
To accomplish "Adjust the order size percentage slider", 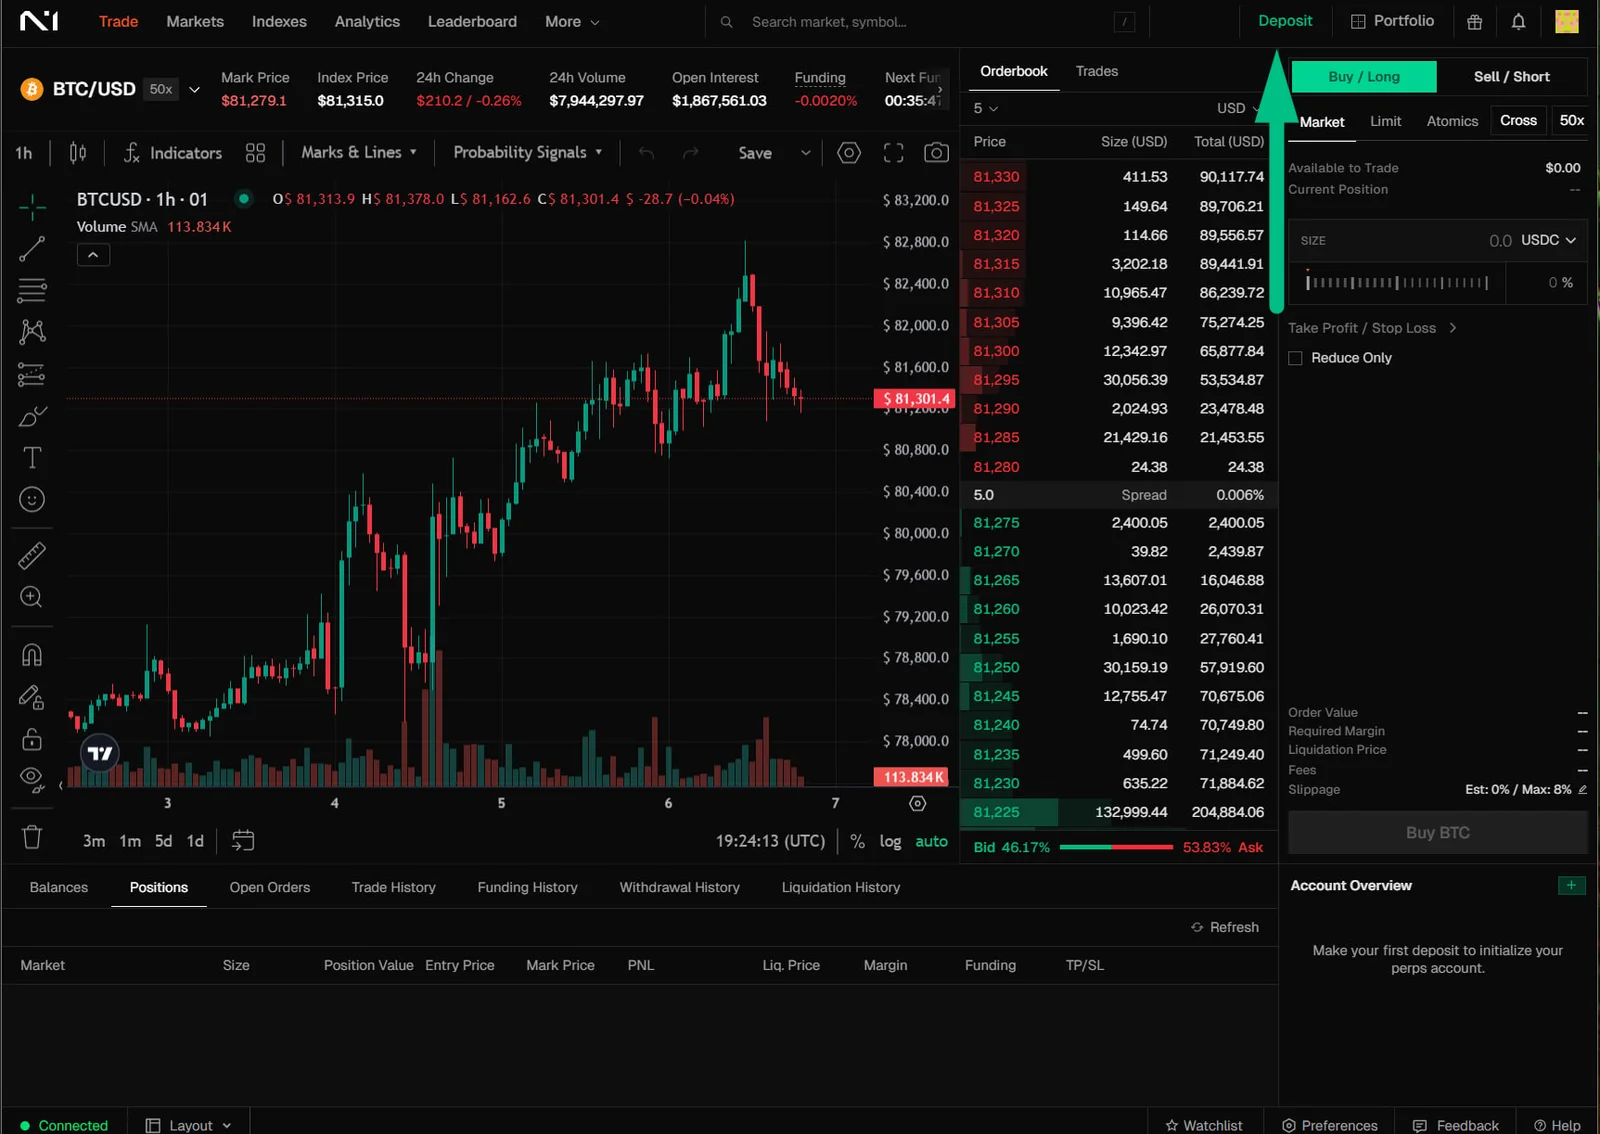I will click(x=1397, y=283).
